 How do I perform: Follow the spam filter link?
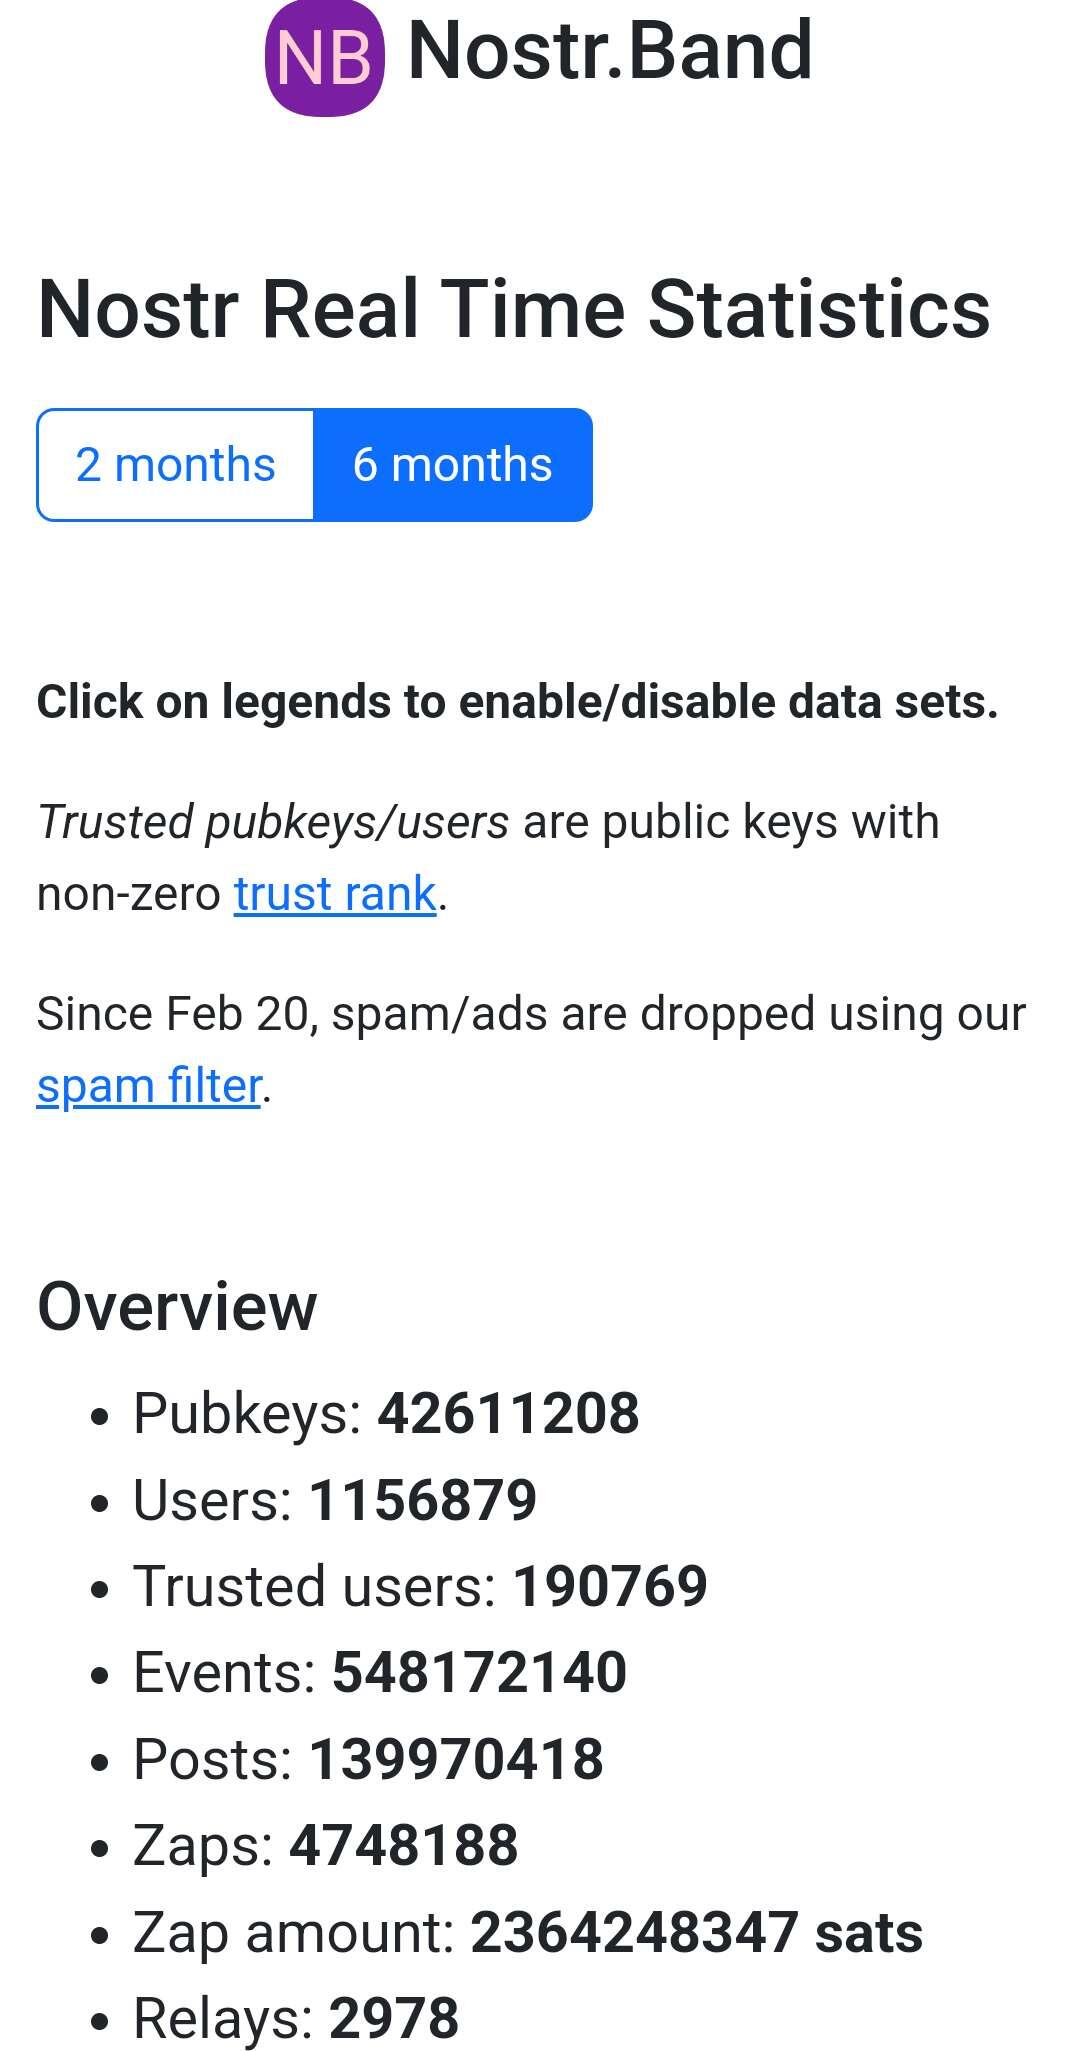(150, 1085)
